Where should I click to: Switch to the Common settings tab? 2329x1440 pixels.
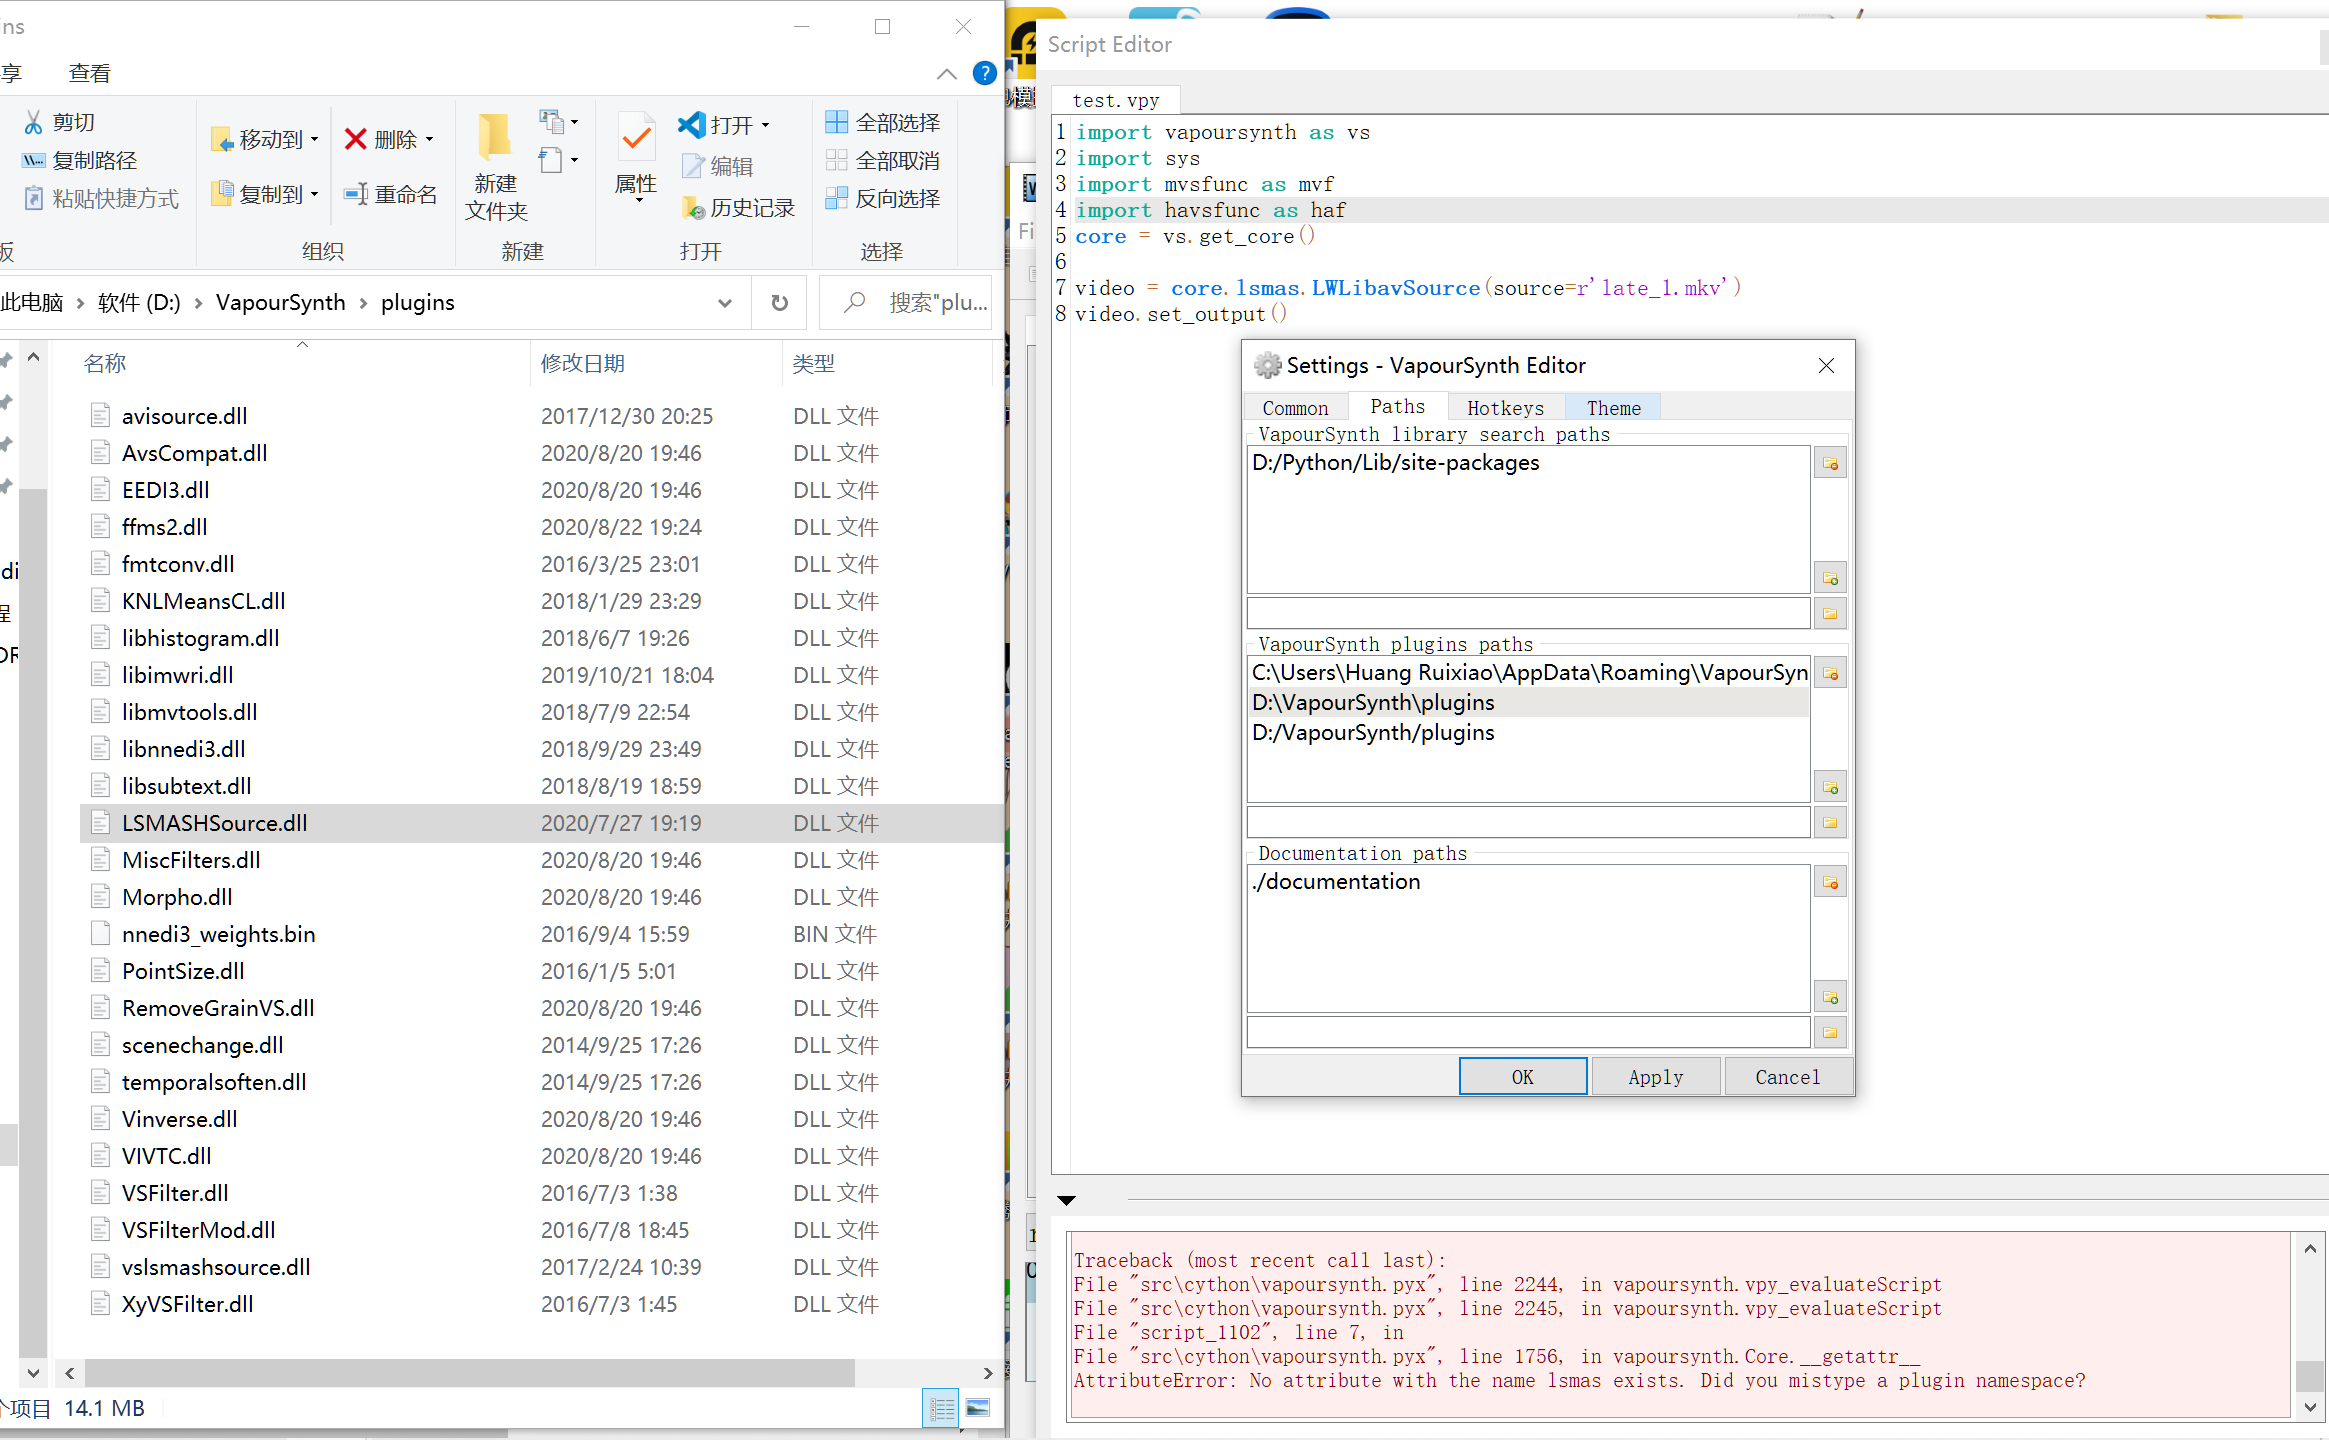(1295, 408)
